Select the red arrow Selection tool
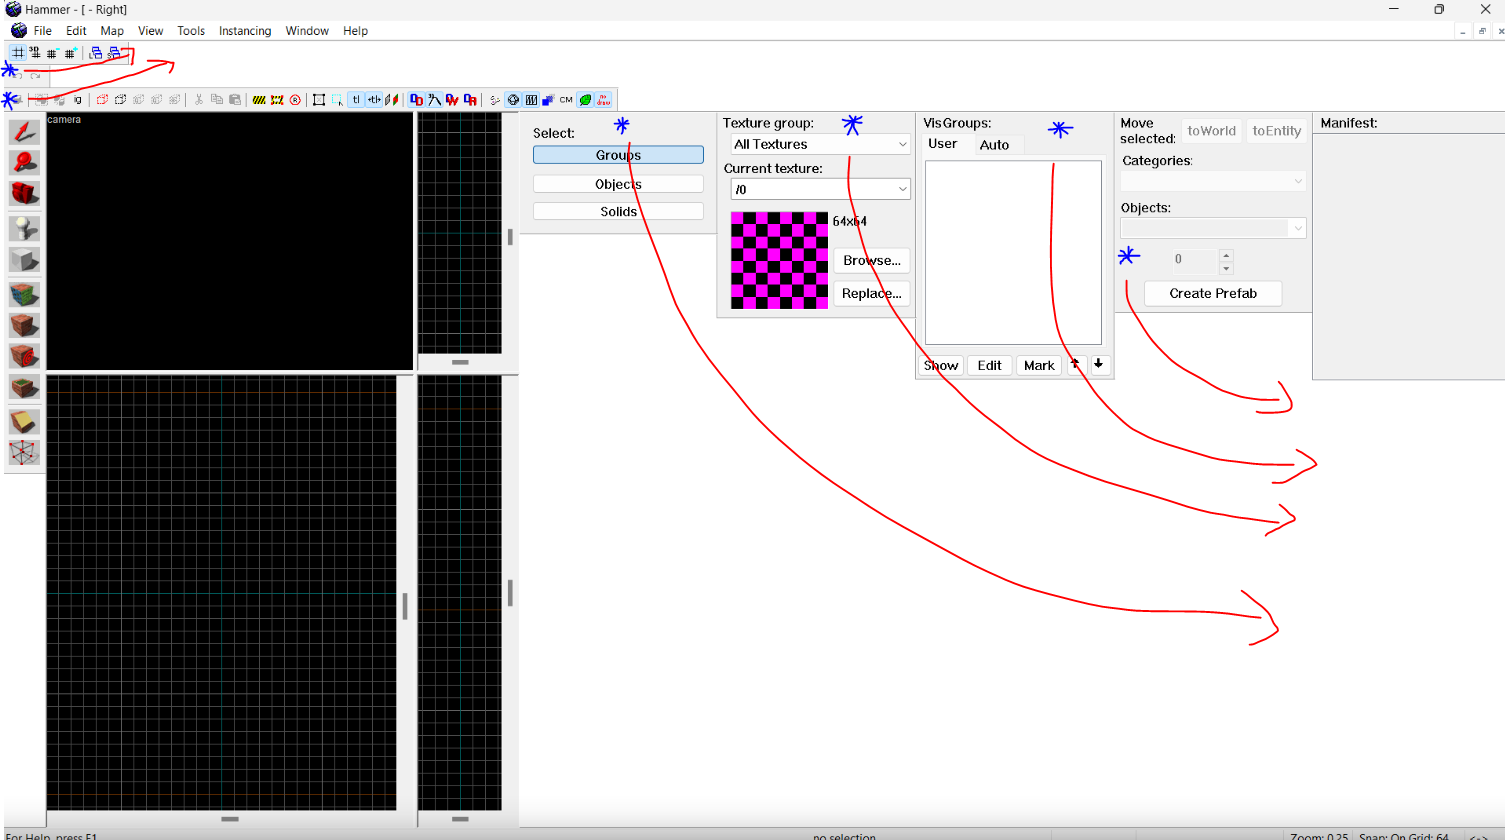The image size is (1505, 840). (x=24, y=132)
